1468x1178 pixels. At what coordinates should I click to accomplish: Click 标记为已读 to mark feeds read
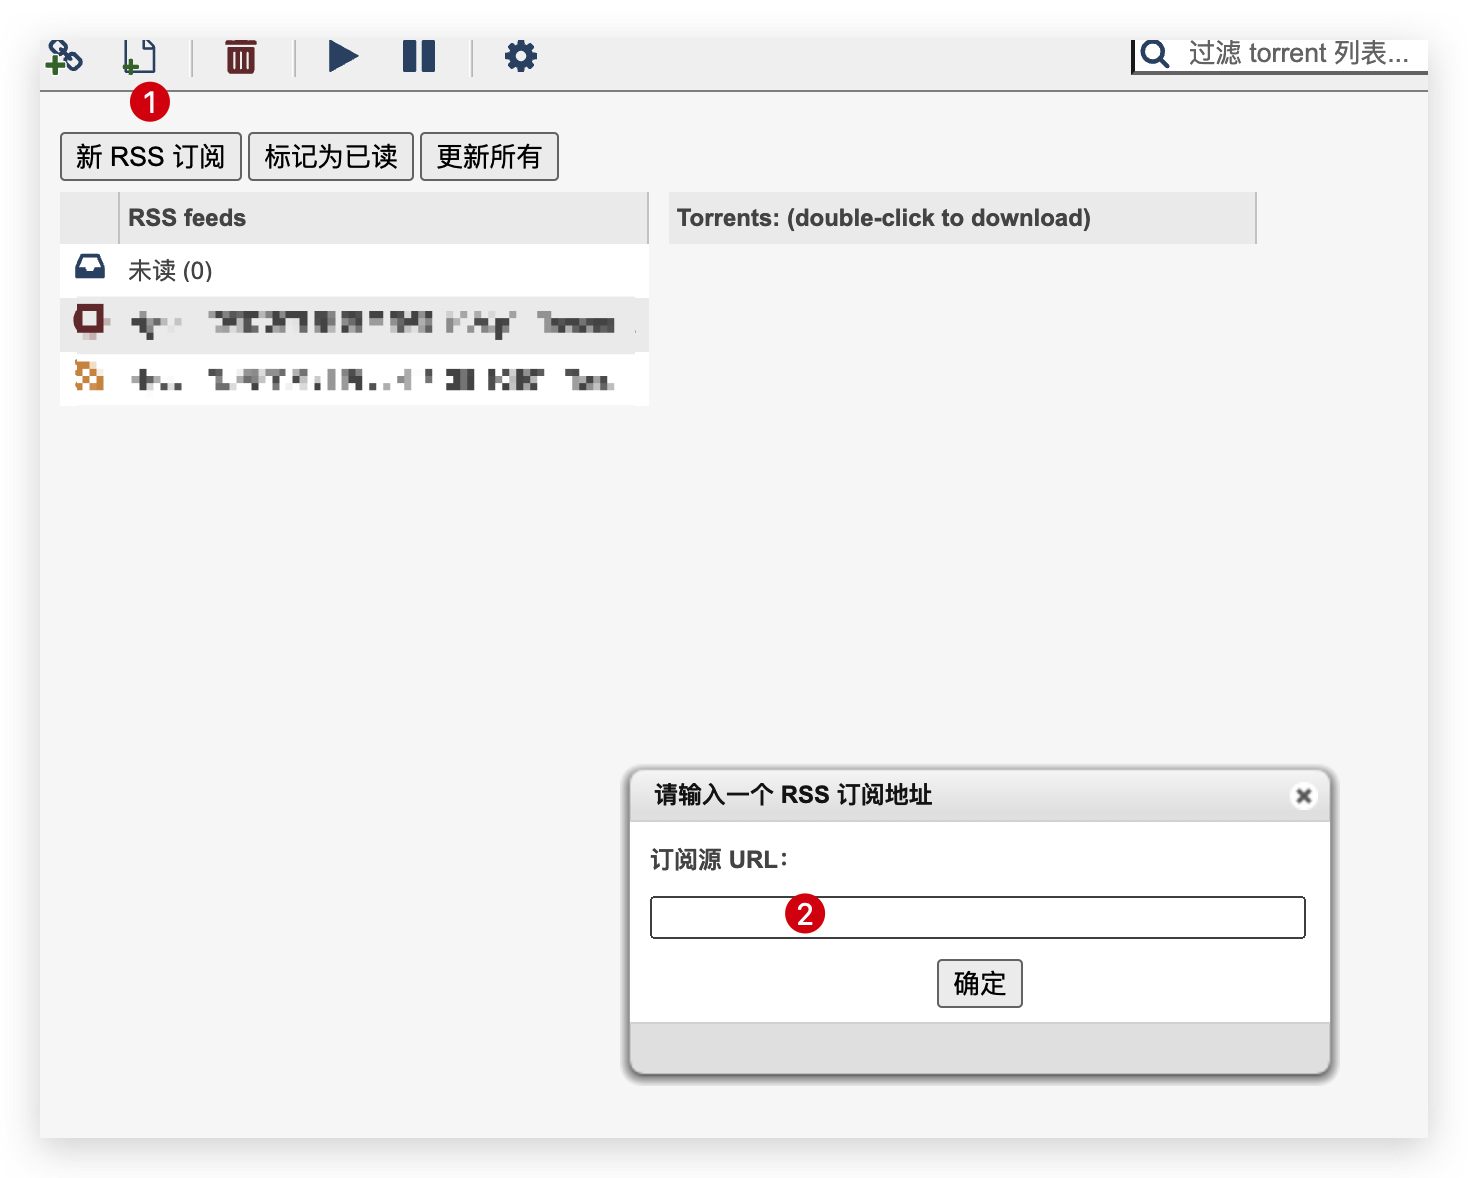pos(331,156)
